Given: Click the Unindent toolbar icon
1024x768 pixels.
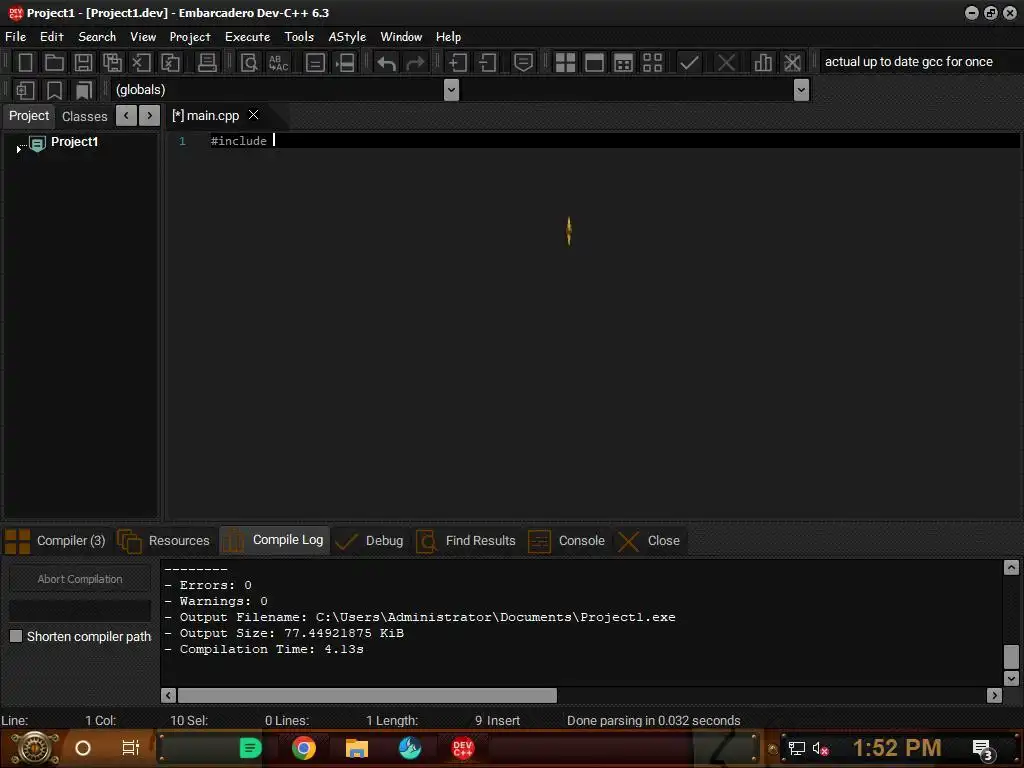Looking at the screenshot, I should (487, 63).
